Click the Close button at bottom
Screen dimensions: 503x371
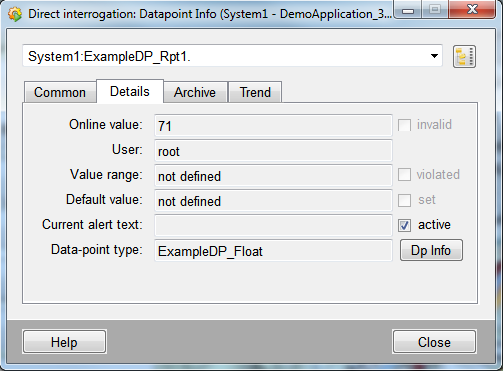pos(434,342)
